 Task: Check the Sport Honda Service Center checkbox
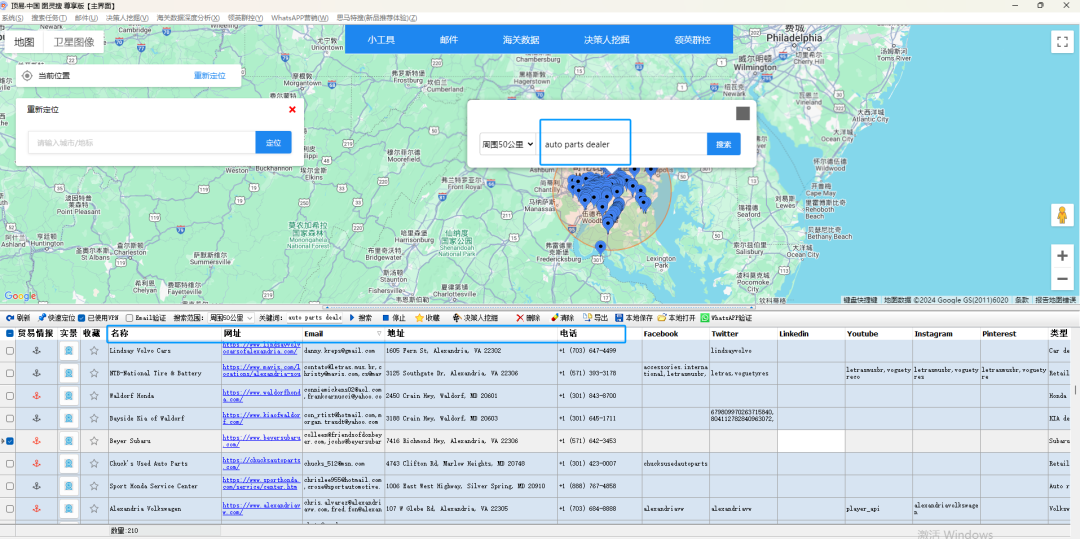(10, 486)
